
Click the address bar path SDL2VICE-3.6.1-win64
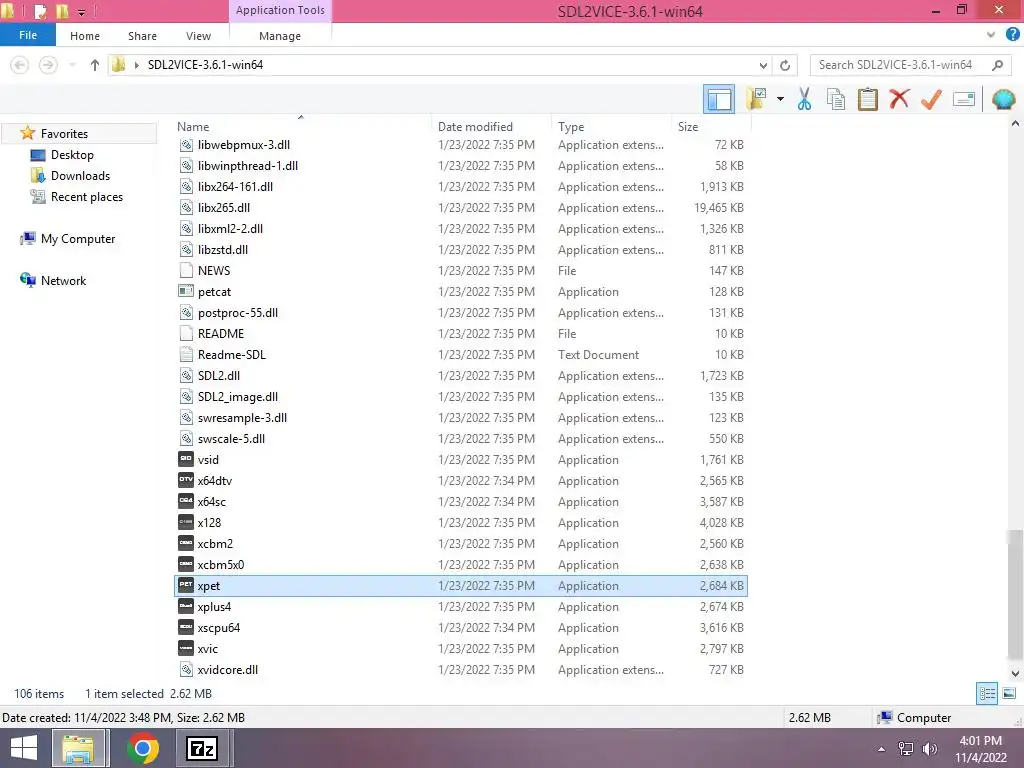pyautogui.click(x=206, y=65)
